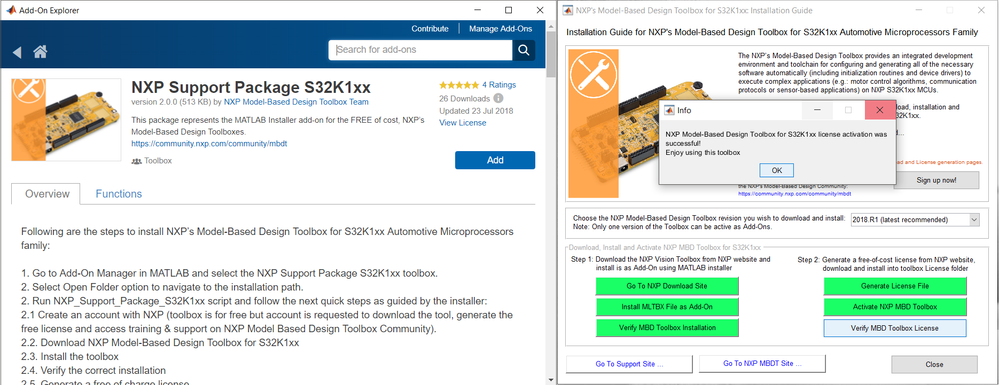Open community.nxp.com link in Add-On Explorer

coord(210,143)
